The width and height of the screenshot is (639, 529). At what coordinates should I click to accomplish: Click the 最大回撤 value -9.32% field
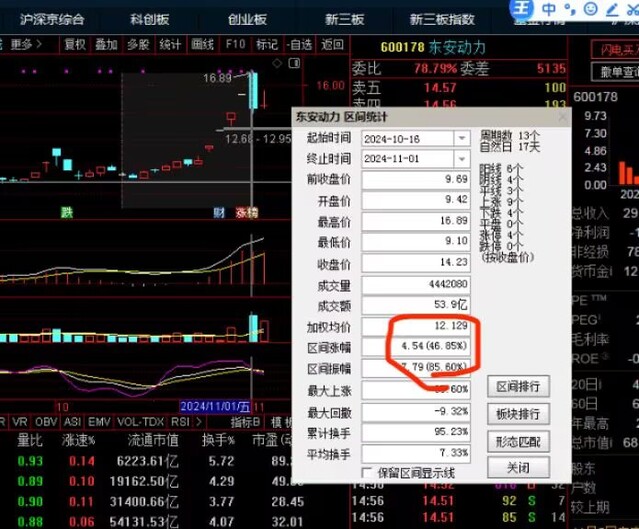pyautogui.click(x=416, y=411)
